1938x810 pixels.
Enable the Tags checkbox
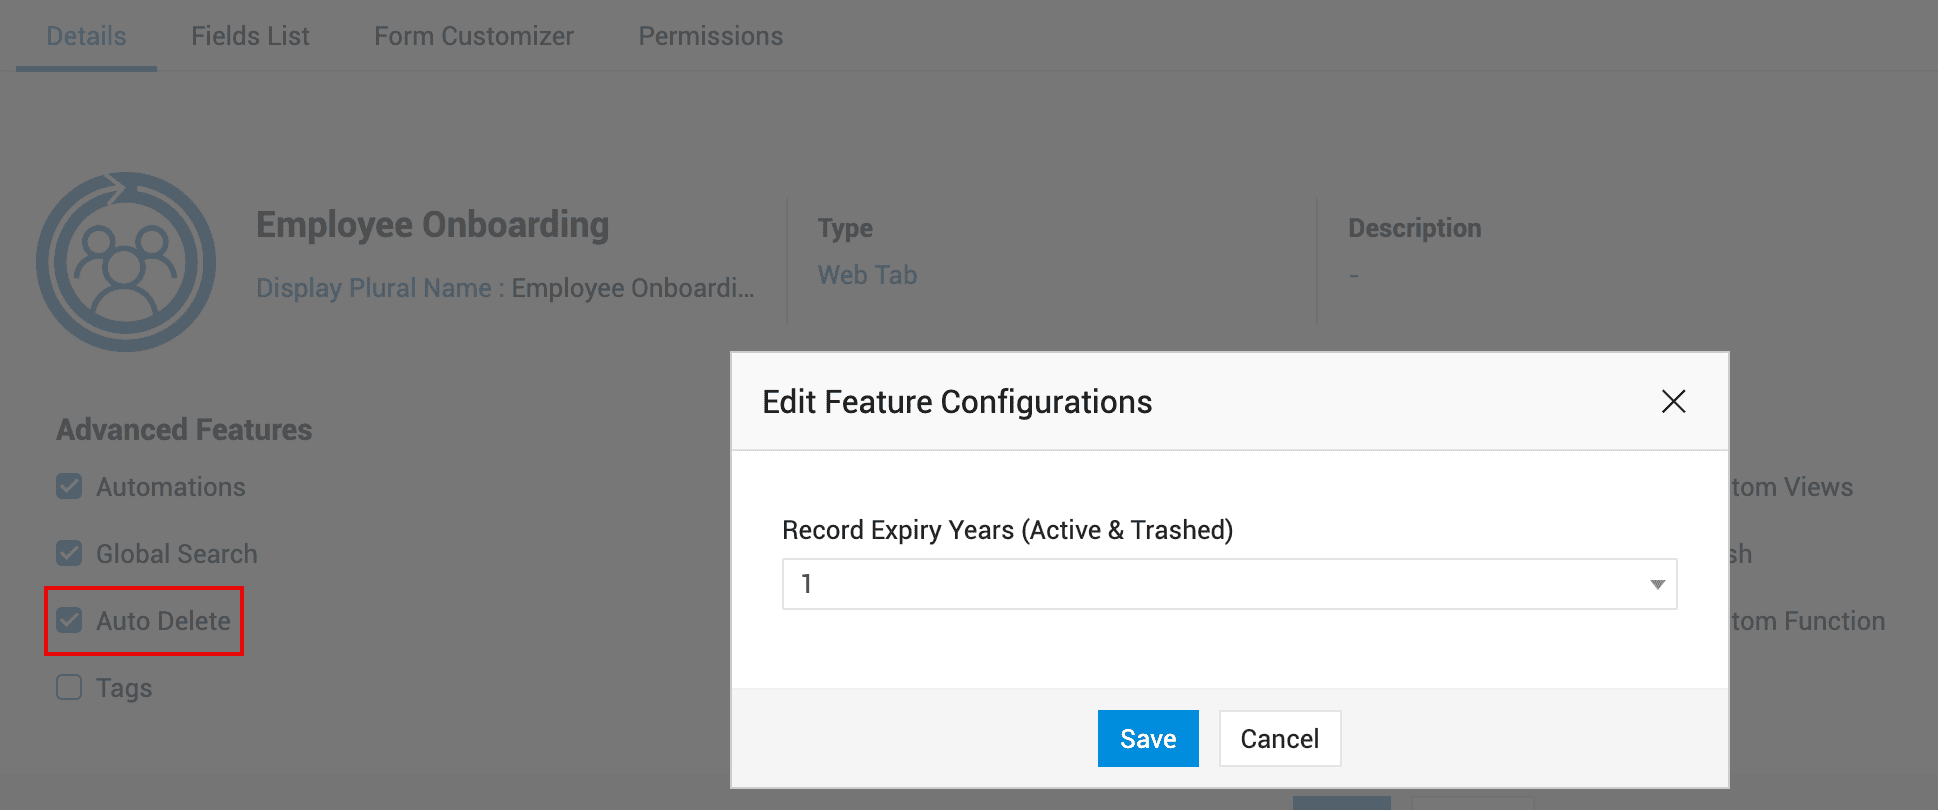[x=69, y=688]
